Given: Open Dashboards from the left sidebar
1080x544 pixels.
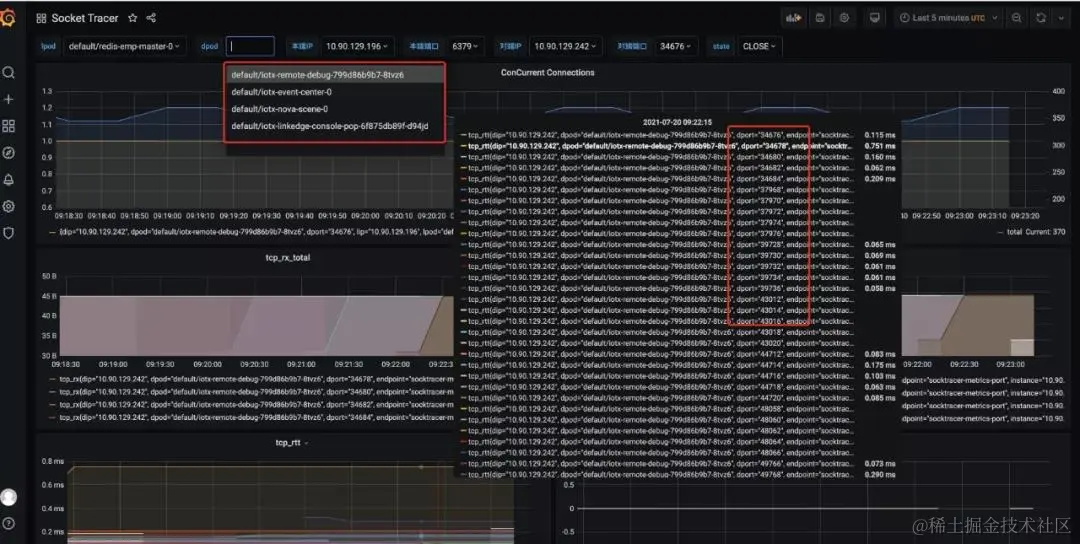Looking at the screenshot, I should click(x=8, y=126).
